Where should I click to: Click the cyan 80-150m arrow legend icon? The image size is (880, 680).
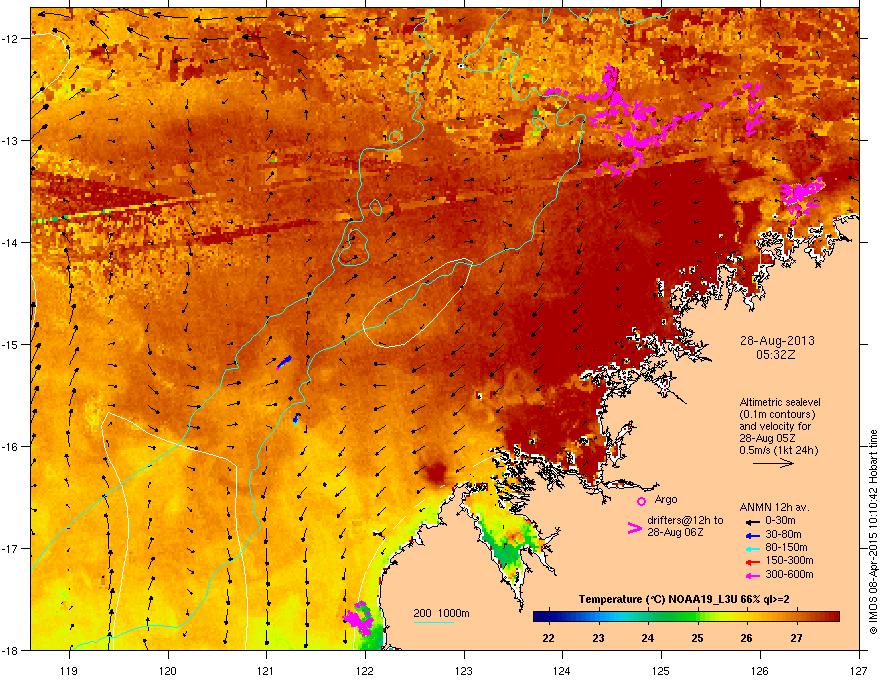pyautogui.click(x=751, y=548)
